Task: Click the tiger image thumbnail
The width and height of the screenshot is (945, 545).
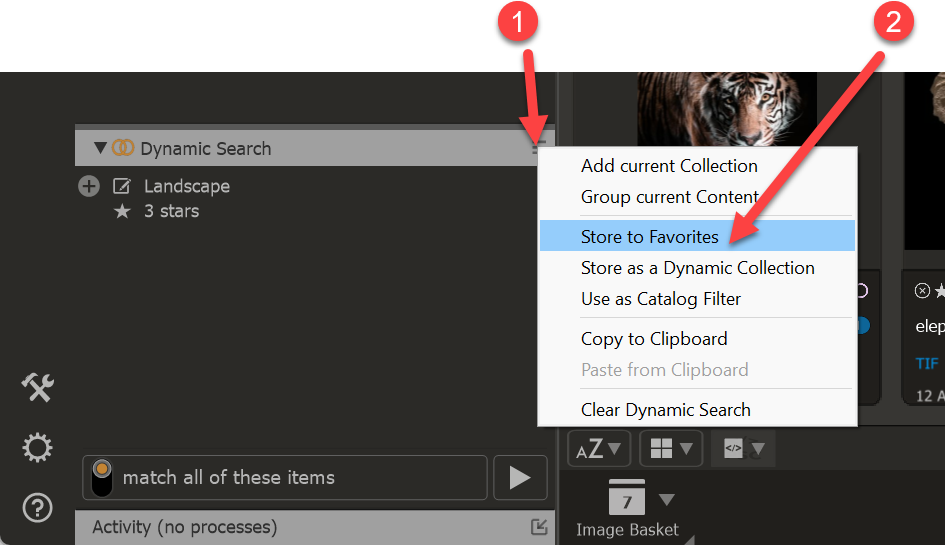Action: pyautogui.click(x=726, y=109)
